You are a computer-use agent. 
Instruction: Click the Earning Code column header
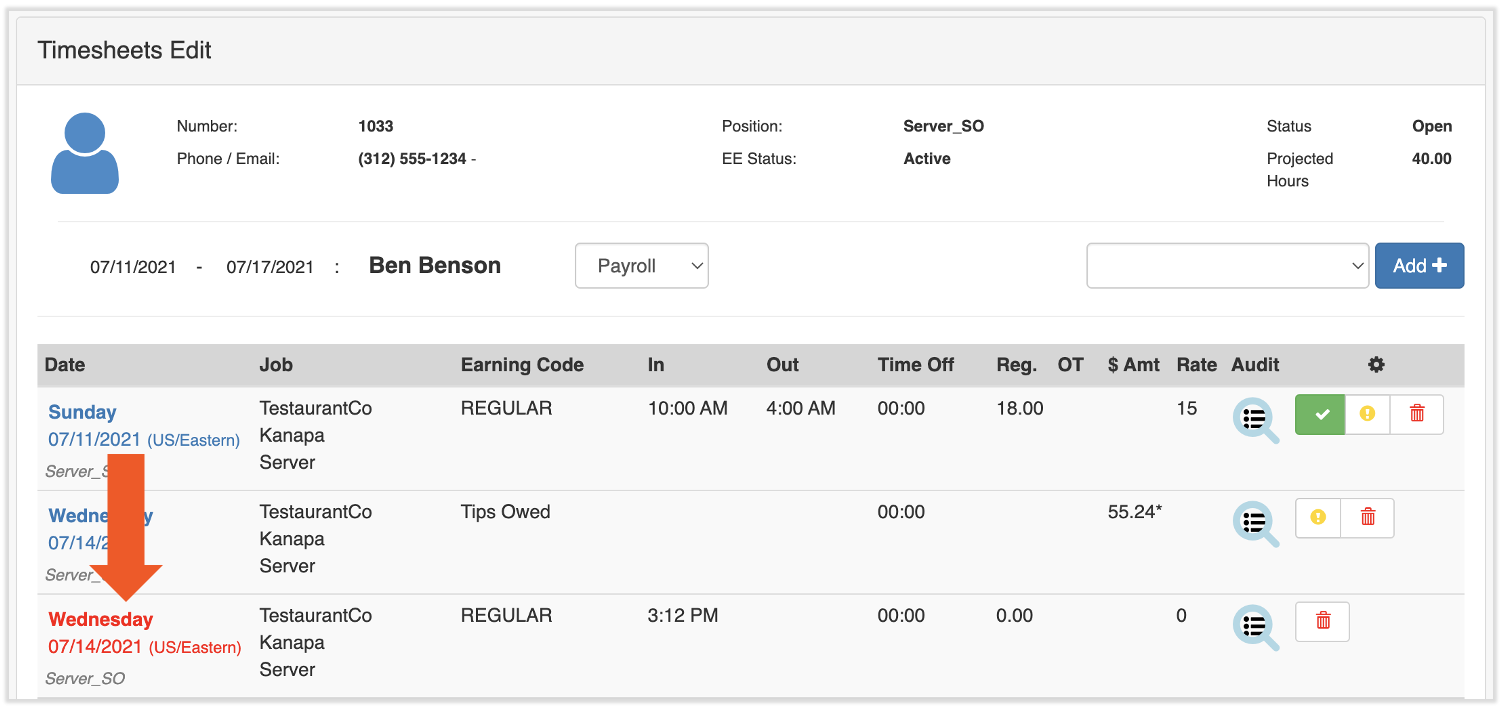(x=522, y=364)
